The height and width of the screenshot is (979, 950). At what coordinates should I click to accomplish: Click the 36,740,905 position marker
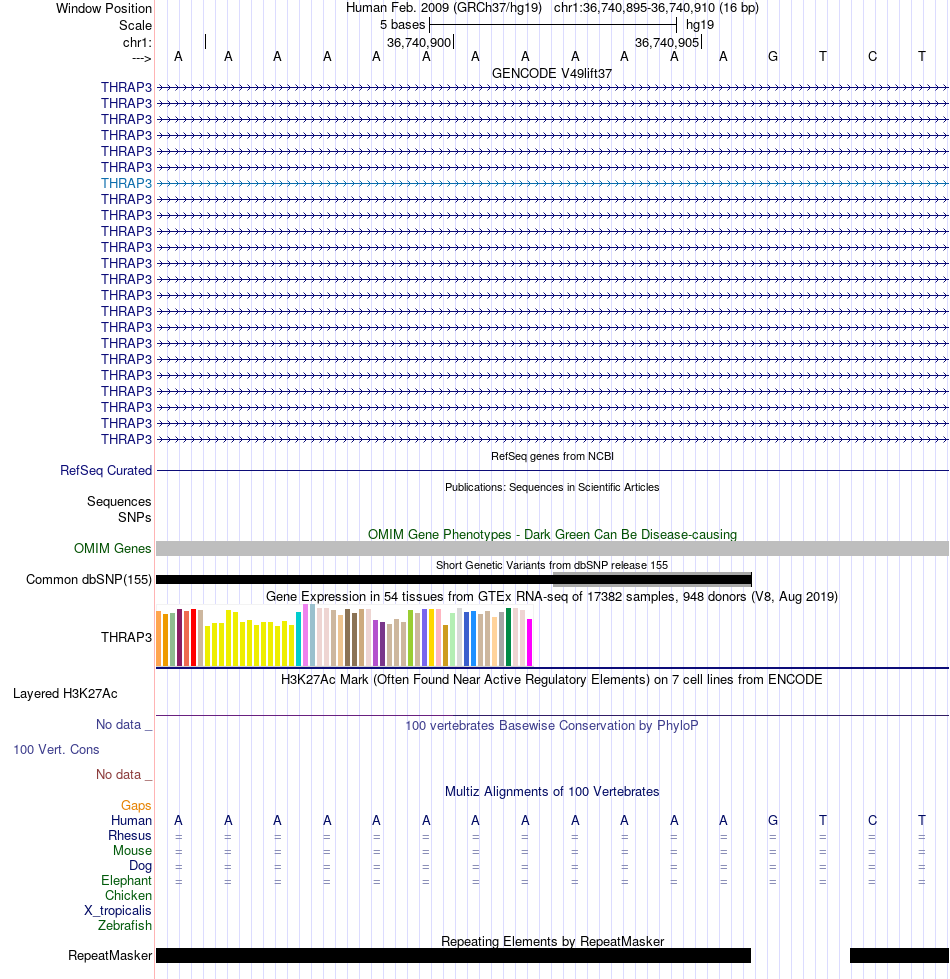click(x=667, y=42)
